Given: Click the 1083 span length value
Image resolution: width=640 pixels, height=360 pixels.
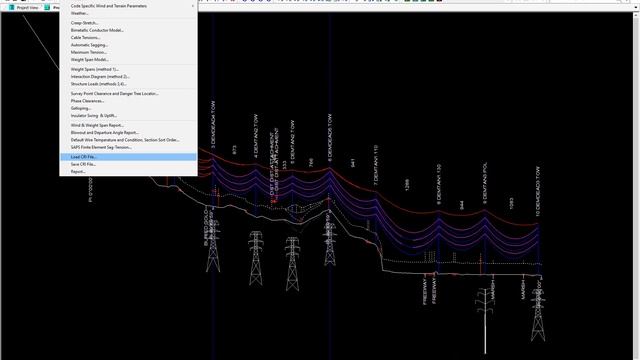Looking at the screenshot, I should pos(511,204).
